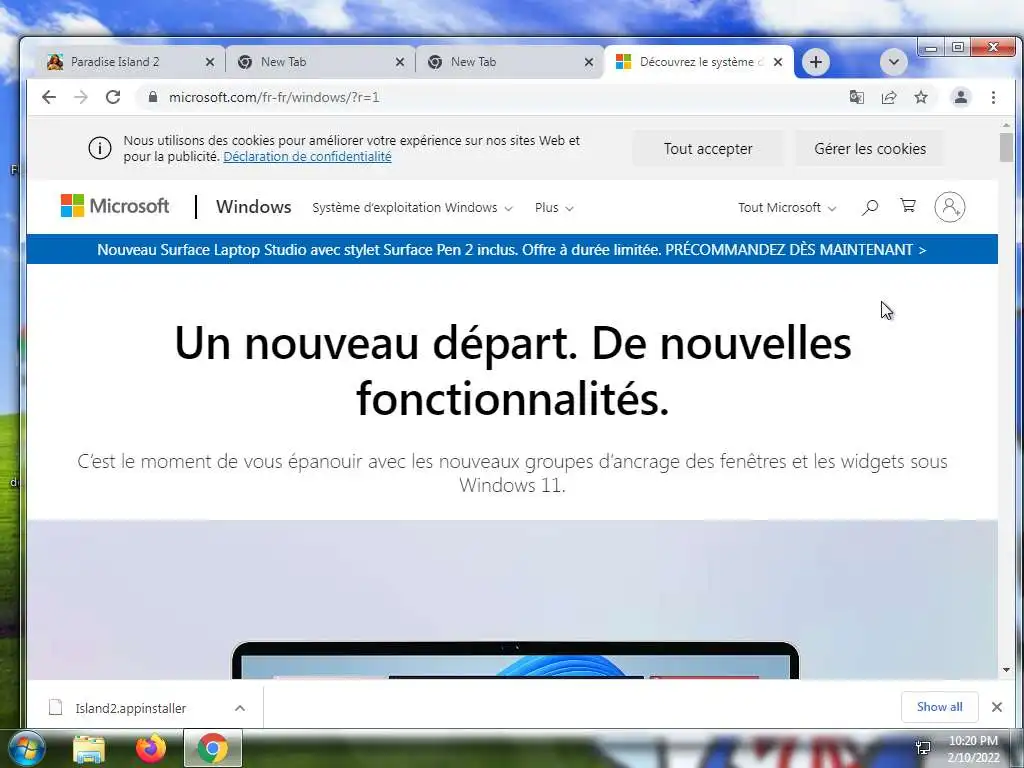Open the Microsoft site search magnifier
Screen dimensions: 1024x768
coord(870,208)
